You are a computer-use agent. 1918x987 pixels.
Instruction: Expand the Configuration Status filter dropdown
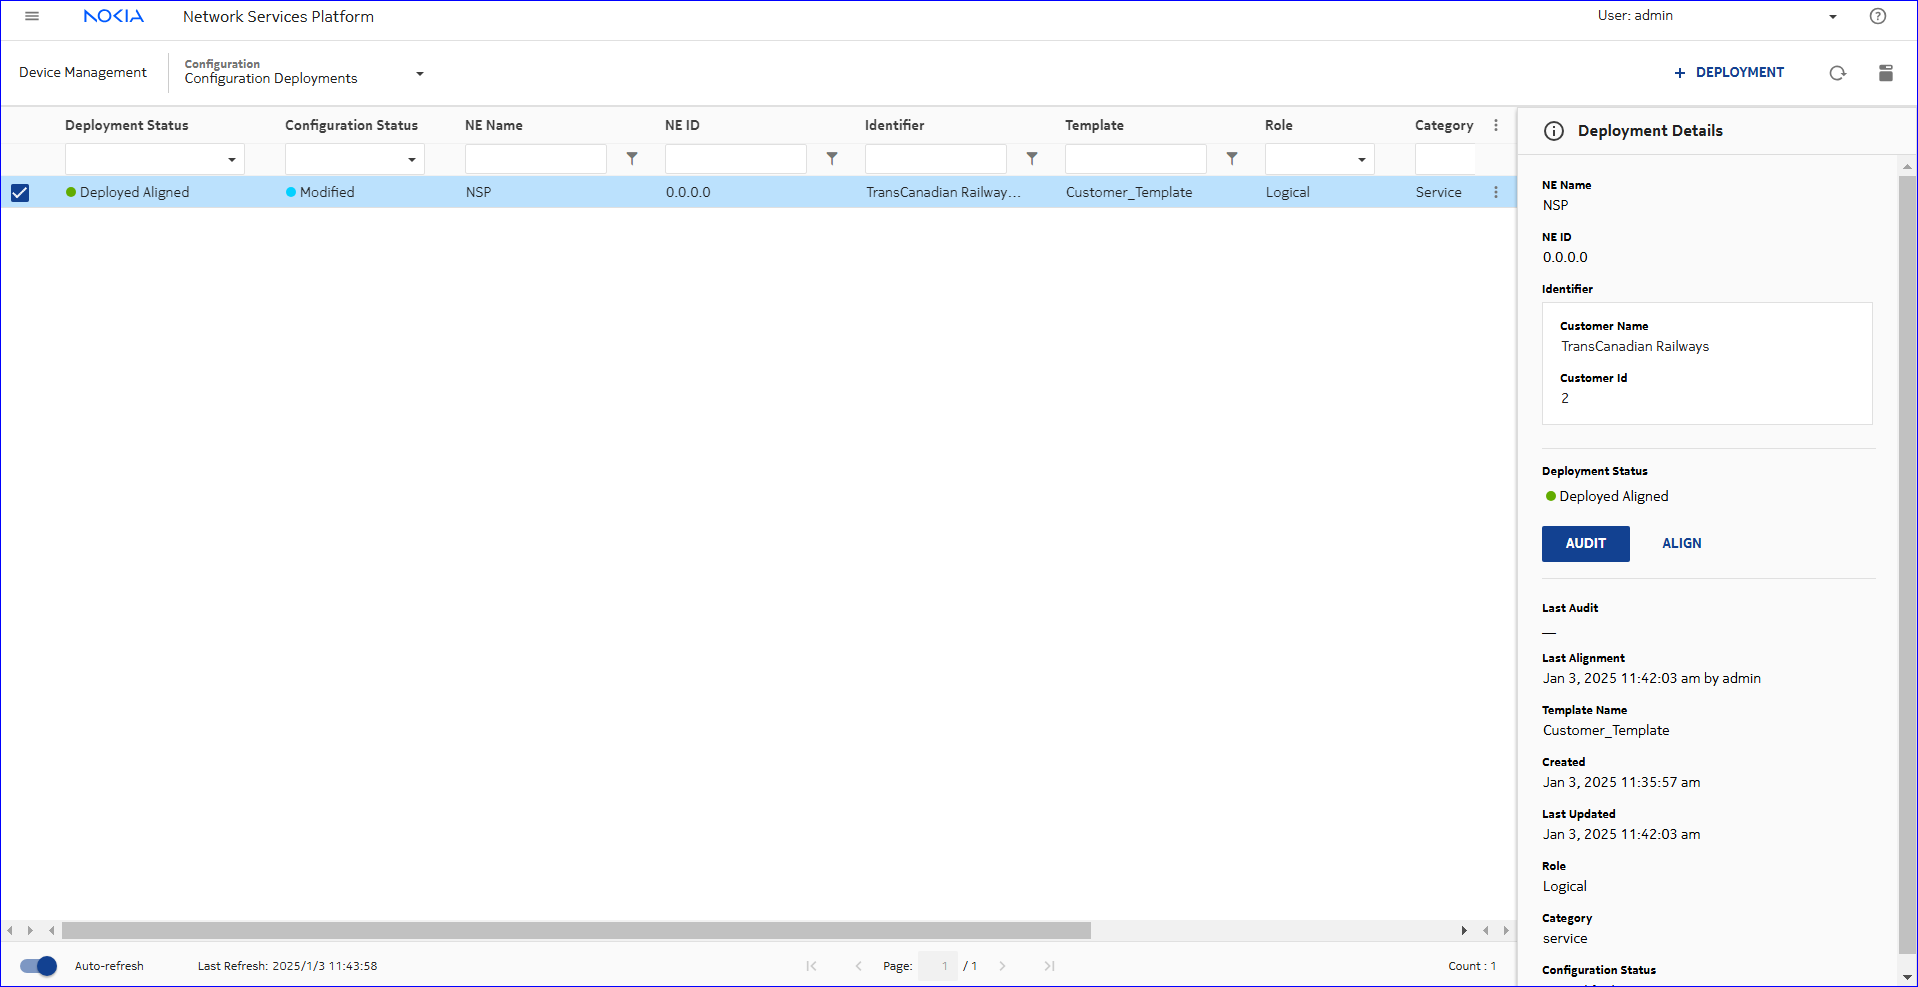click(x=411, y=160)
